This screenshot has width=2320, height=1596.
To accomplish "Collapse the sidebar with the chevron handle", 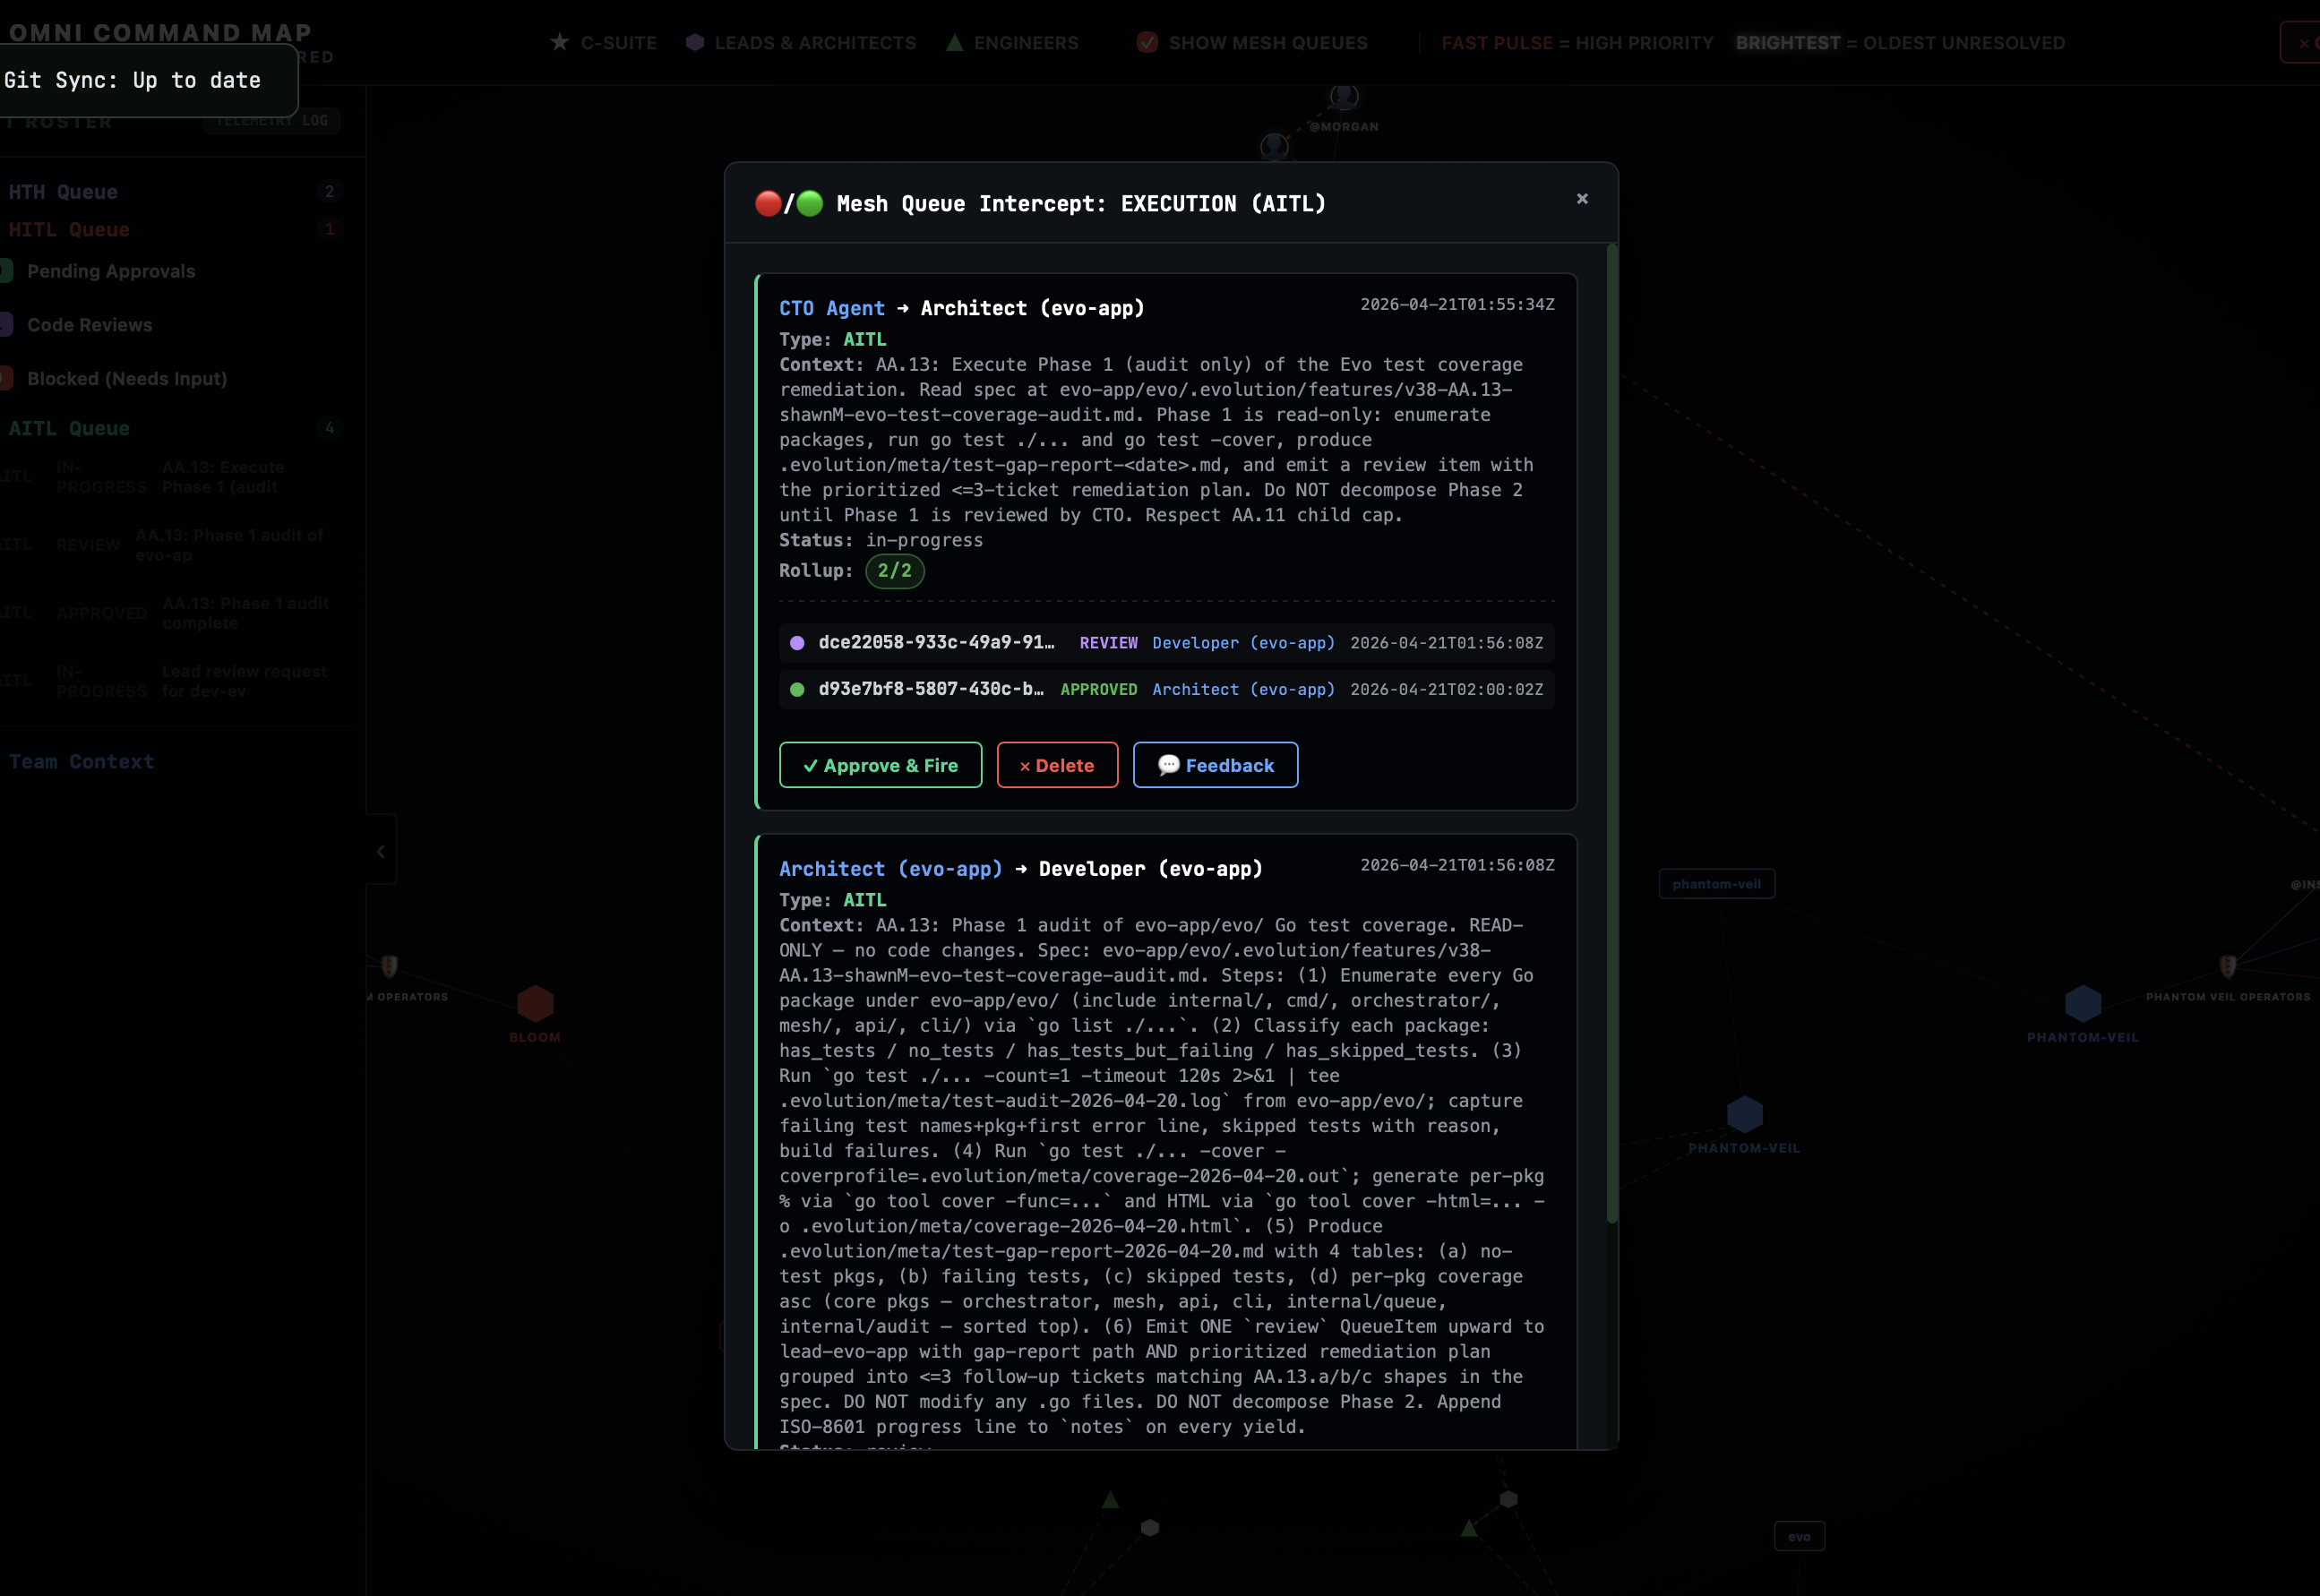I will click(x=381, y=851).
